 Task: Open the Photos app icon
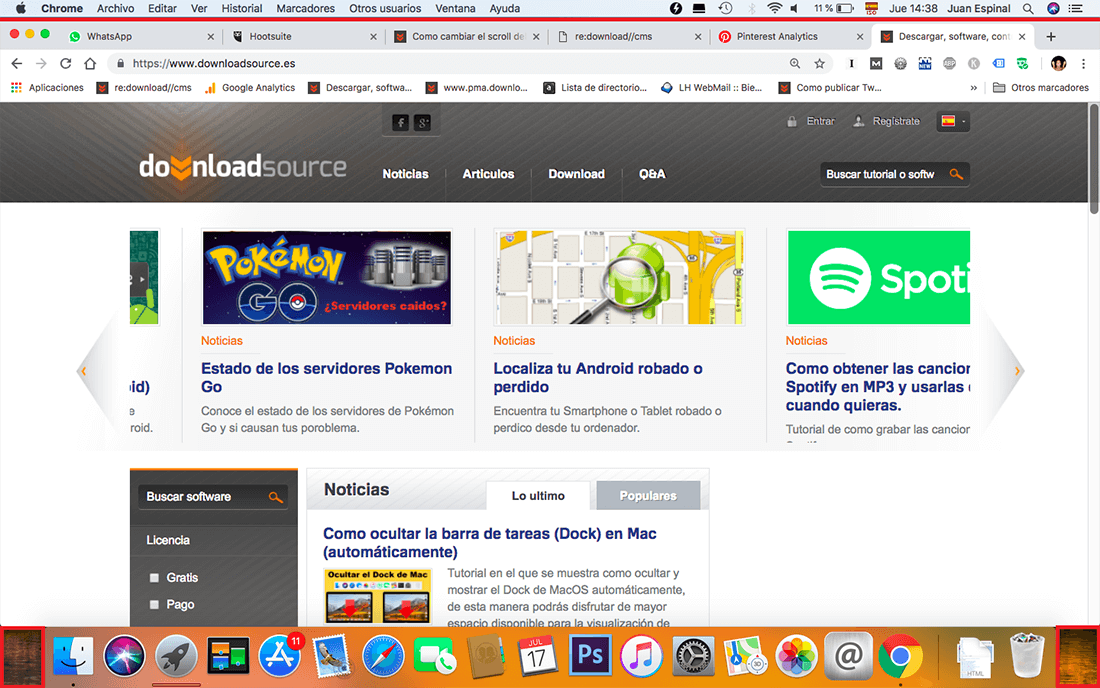tap(796, 656)
